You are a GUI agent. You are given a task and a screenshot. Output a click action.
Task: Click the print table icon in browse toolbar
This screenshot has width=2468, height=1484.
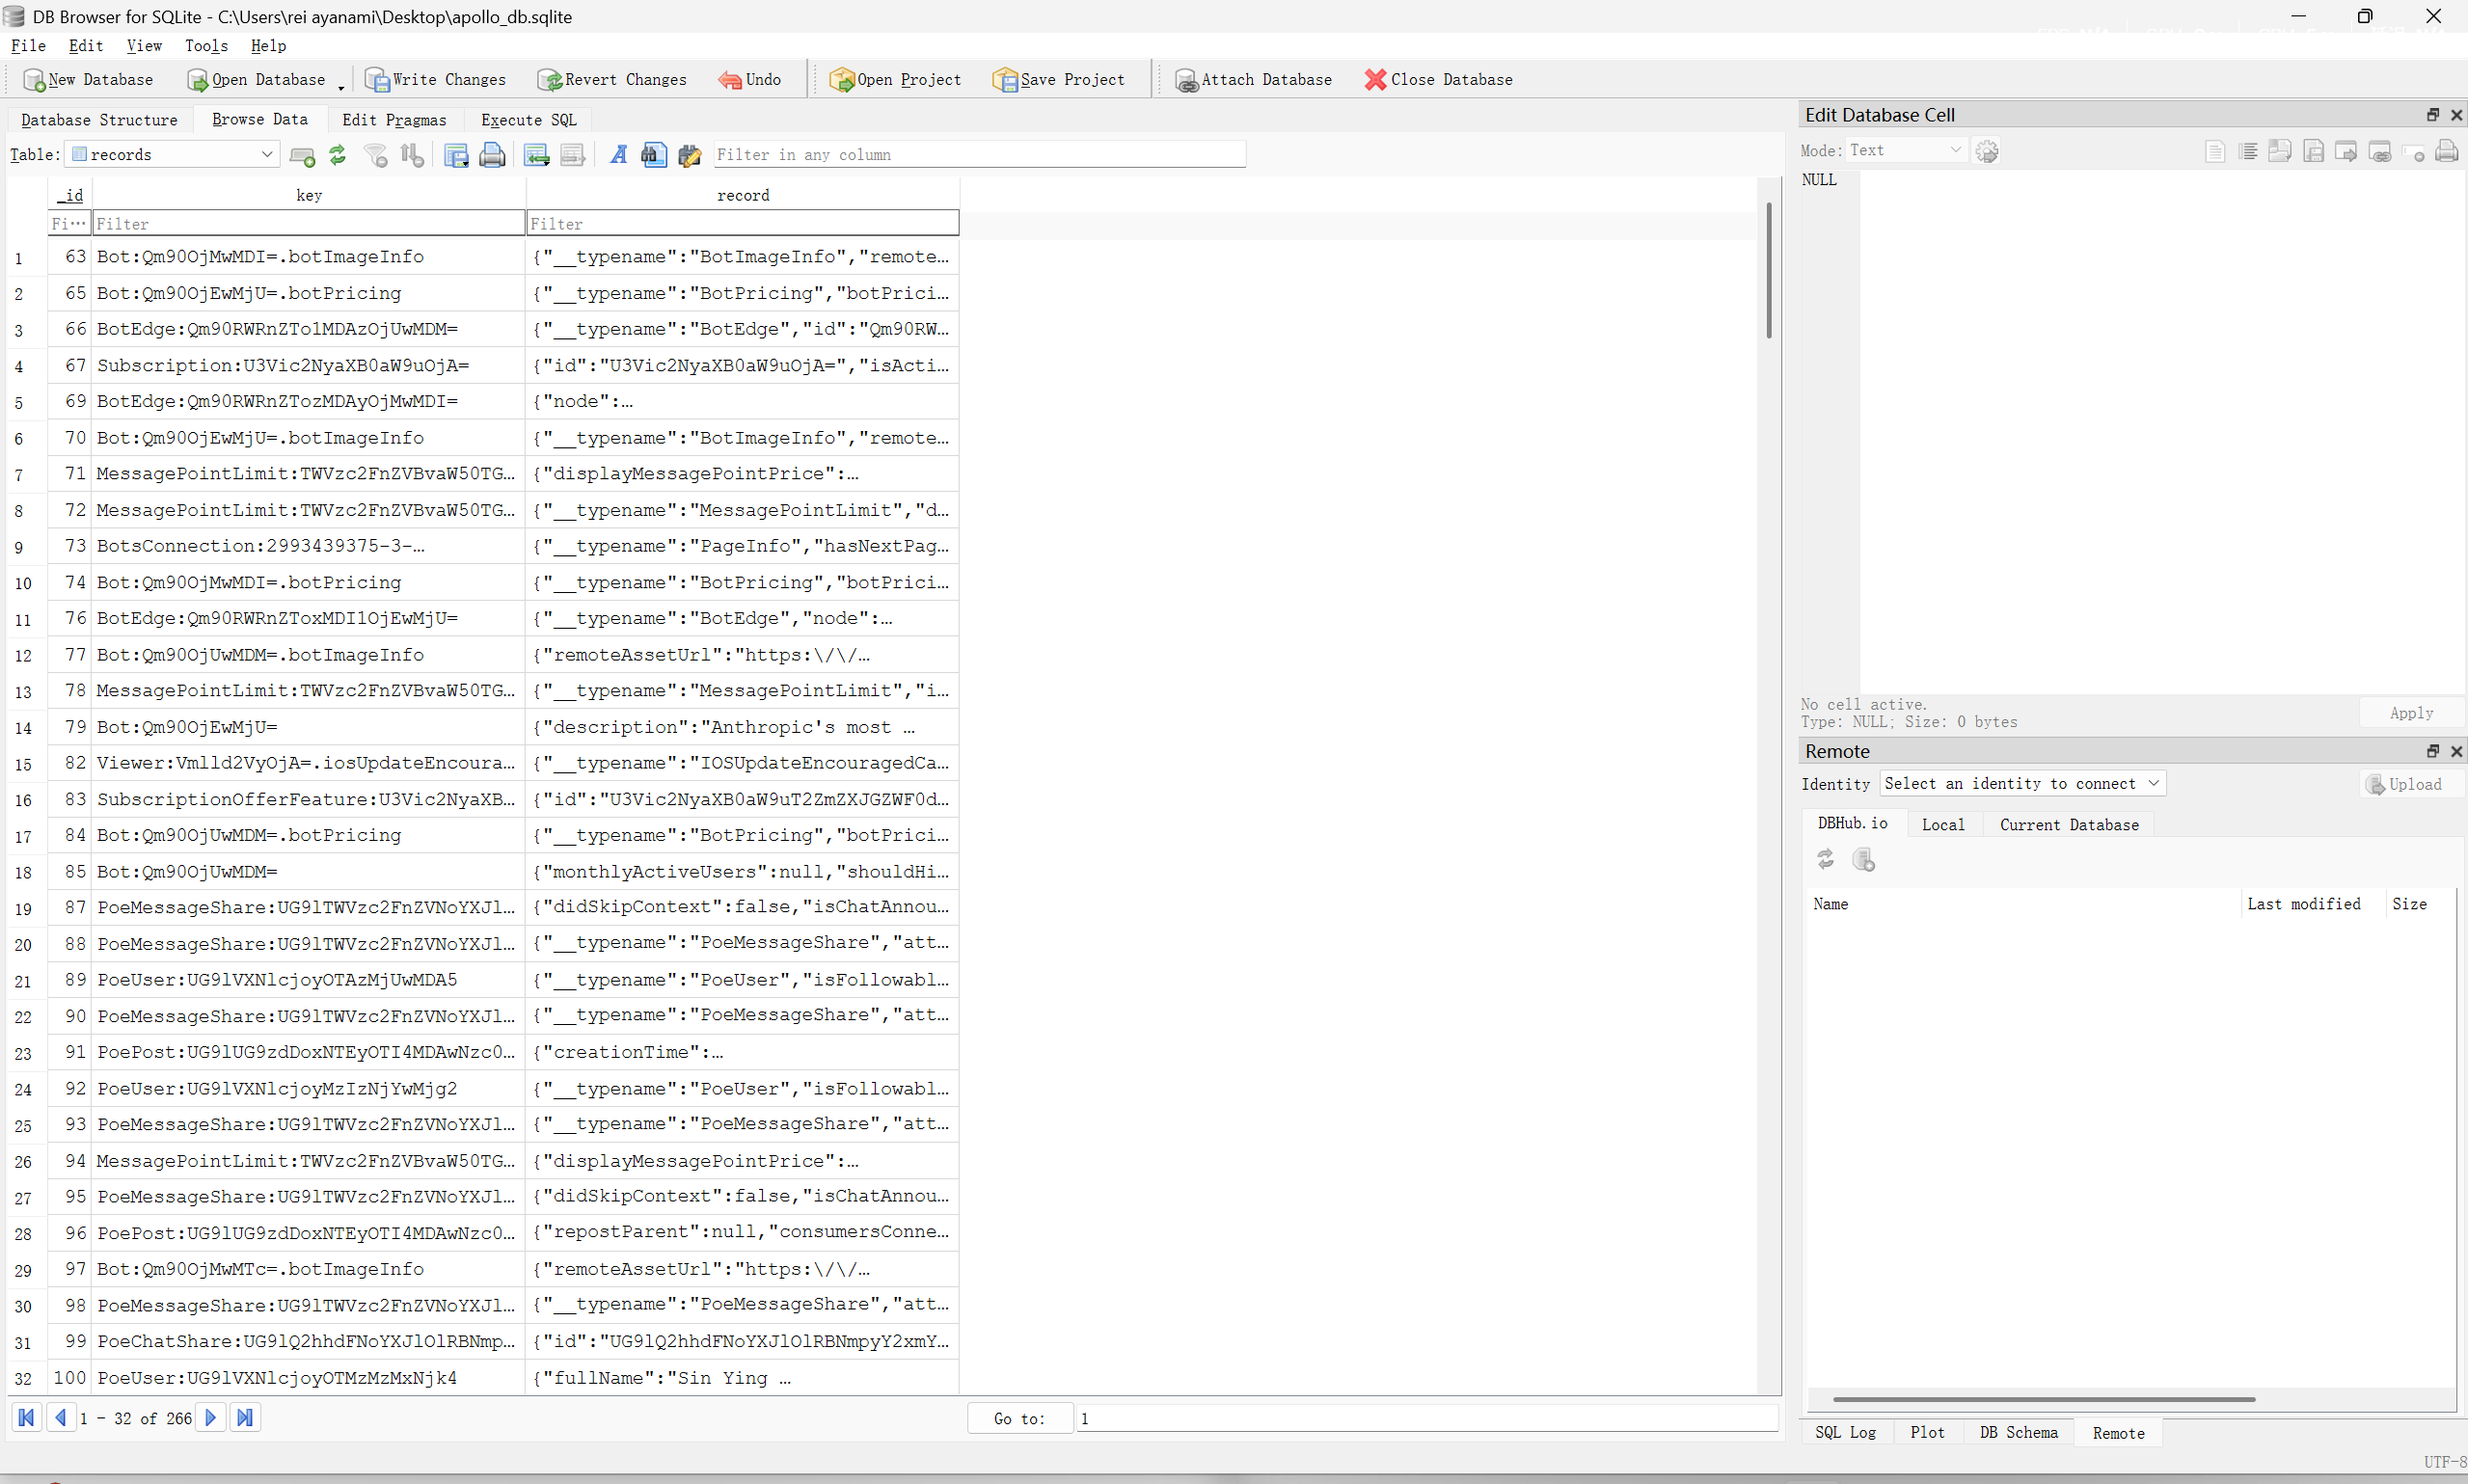[x=492, y=155]
